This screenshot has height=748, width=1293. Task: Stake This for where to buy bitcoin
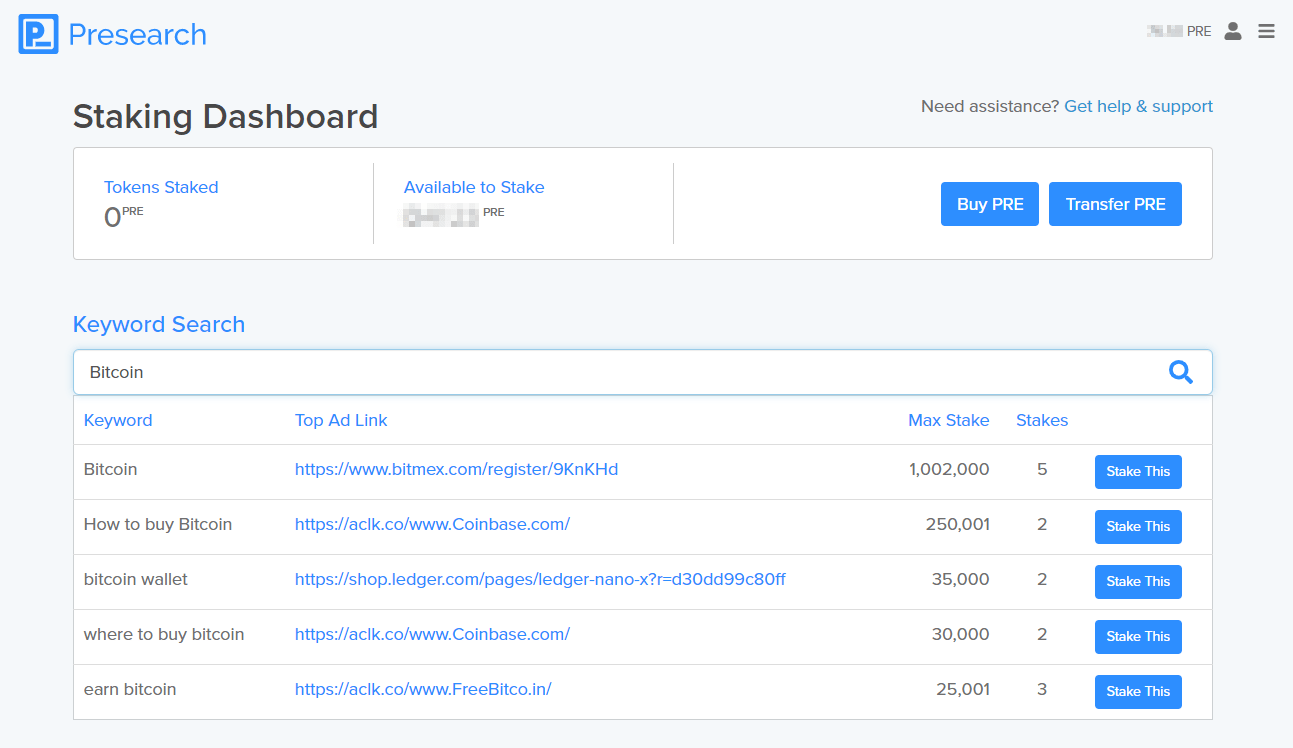click(x=1138, y=637)
